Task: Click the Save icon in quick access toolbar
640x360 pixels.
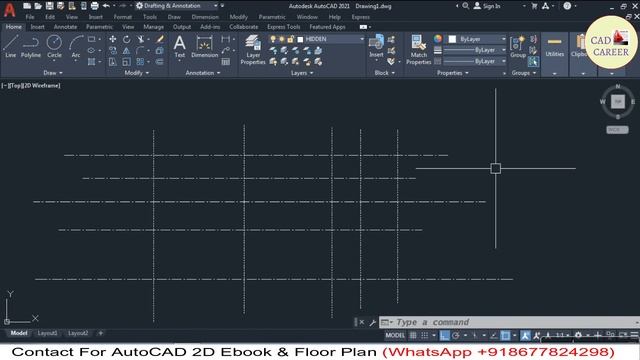Action: pyautogui.click(x=49, y=6)
